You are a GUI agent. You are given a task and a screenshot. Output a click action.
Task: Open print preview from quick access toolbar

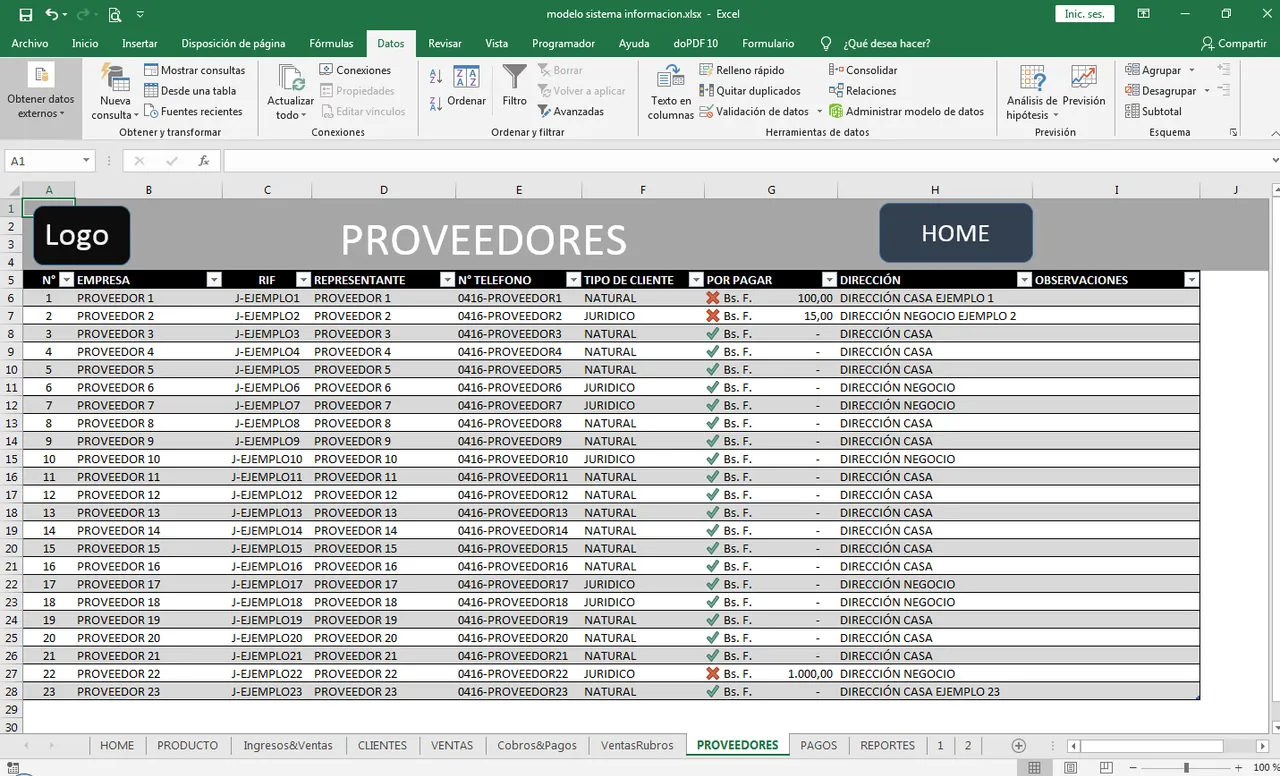(115, 15)
